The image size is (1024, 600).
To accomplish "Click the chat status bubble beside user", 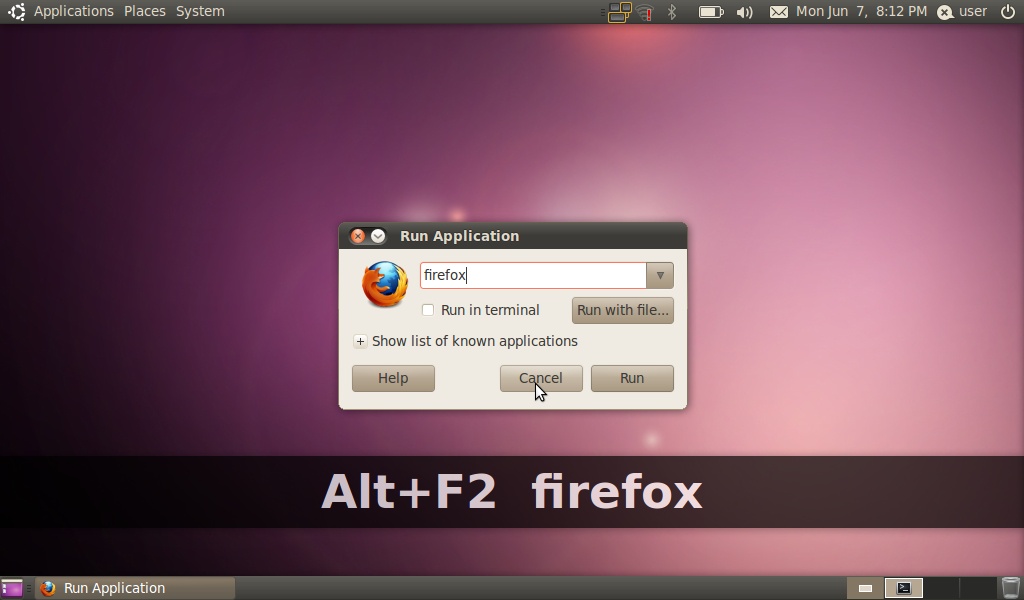I will tap(945, 12).
